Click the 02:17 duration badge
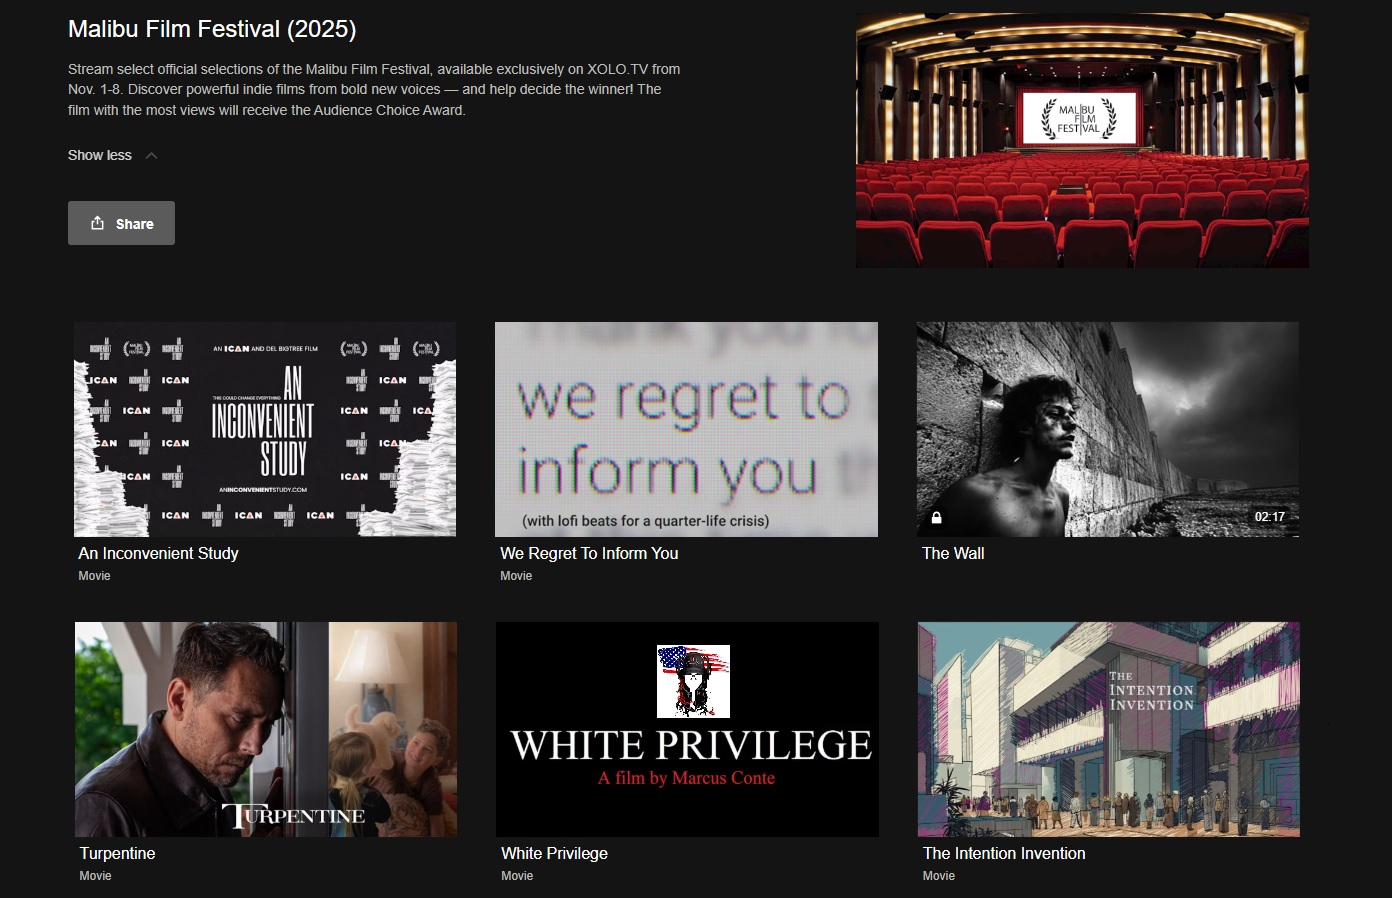Image resolution: width=1392 pixels, height=898 pixels. (1269, 517)
